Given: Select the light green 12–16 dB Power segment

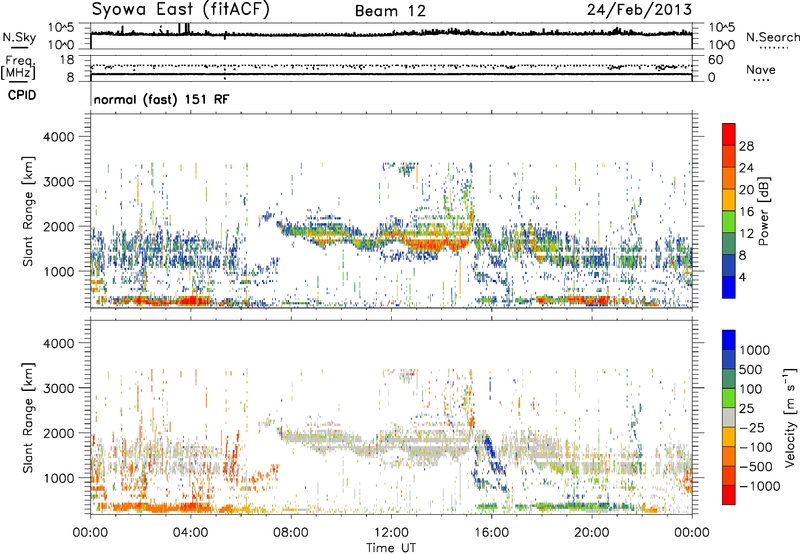Looking at the screenshot, I should [729, 222].
